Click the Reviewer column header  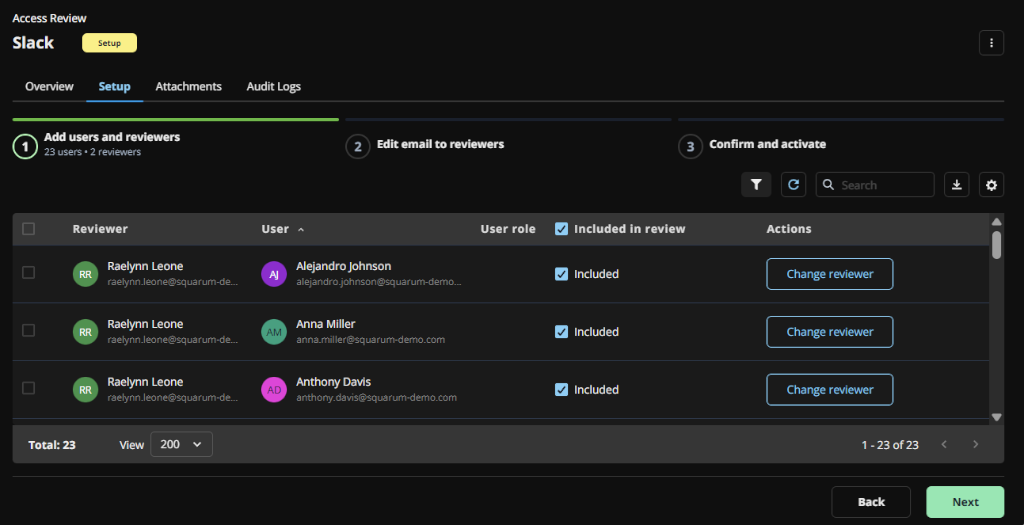[x=100, y=229]
